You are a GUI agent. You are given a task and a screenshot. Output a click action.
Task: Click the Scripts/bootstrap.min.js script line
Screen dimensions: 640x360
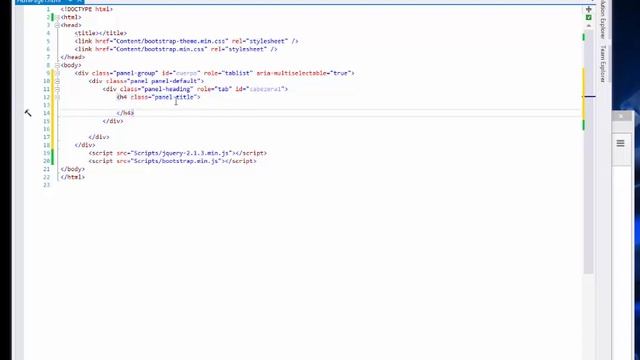point(173,161)
